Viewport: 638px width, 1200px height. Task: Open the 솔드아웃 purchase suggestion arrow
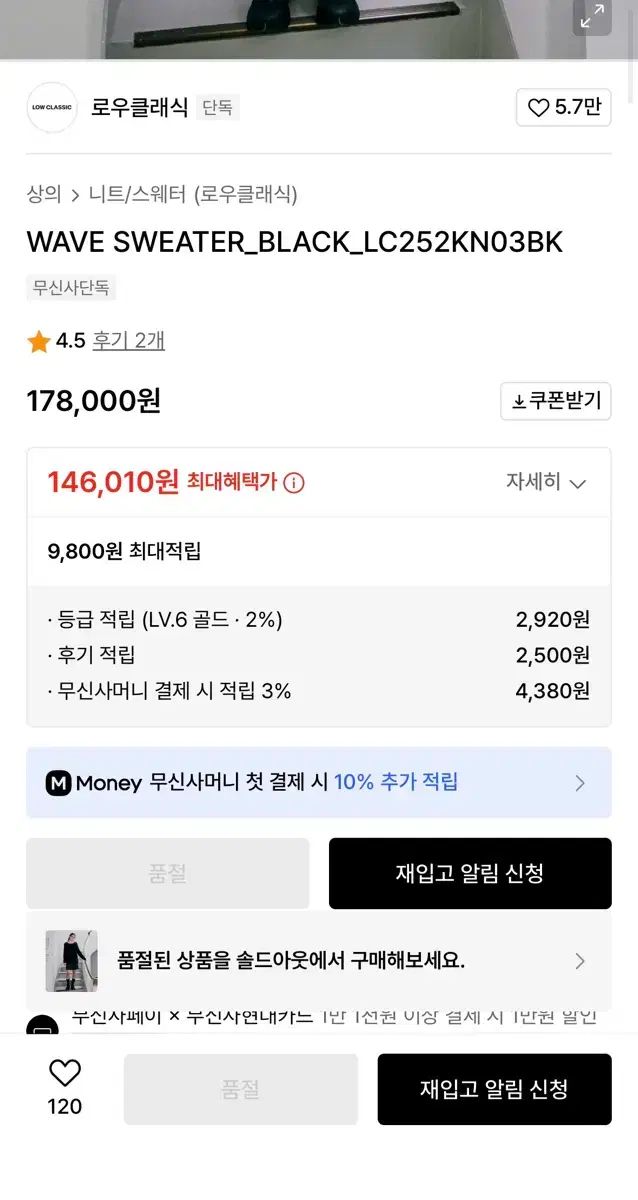(x=580, y=961)
